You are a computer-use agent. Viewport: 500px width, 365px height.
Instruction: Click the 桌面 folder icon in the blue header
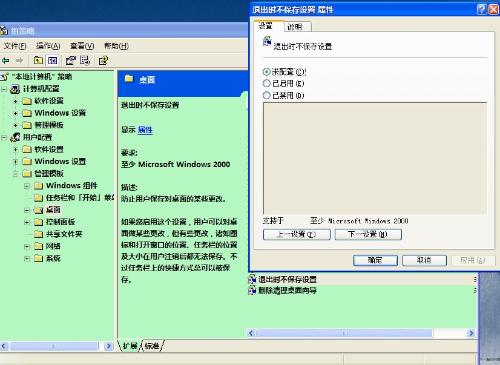tap(129, 79)
